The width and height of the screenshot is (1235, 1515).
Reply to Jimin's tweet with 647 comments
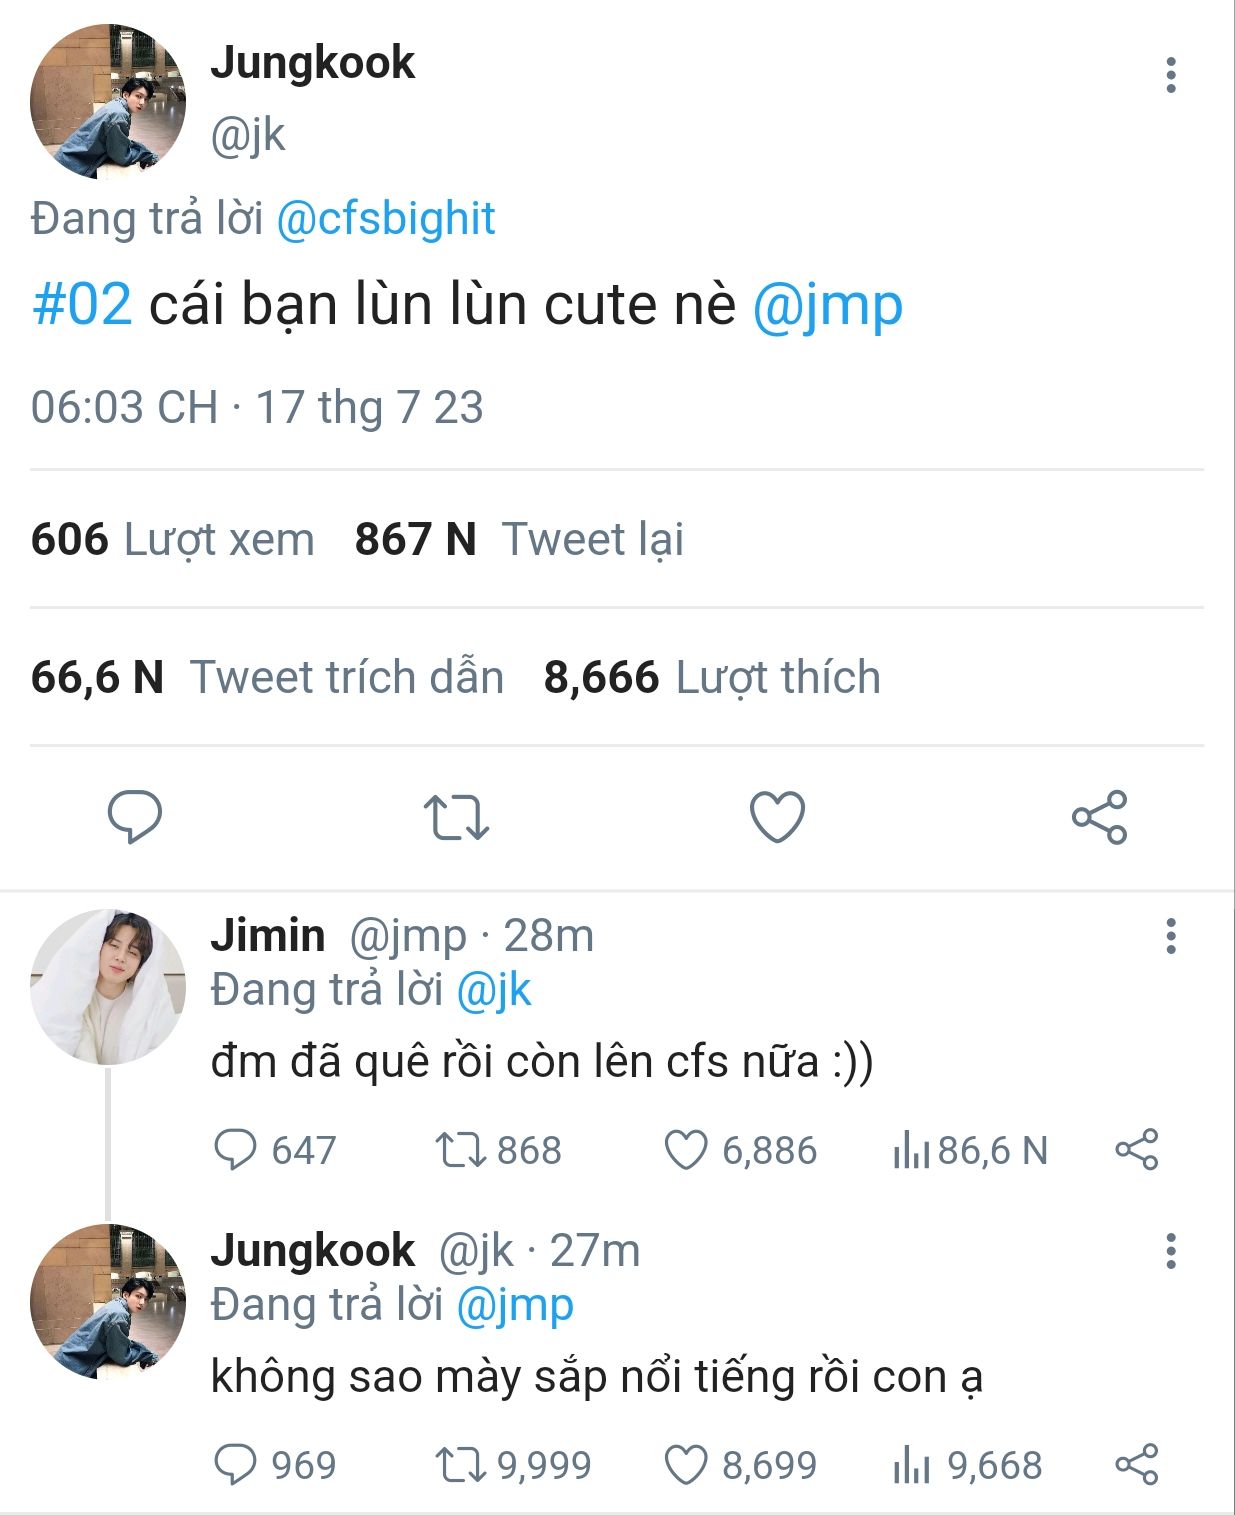point(236,1150)
